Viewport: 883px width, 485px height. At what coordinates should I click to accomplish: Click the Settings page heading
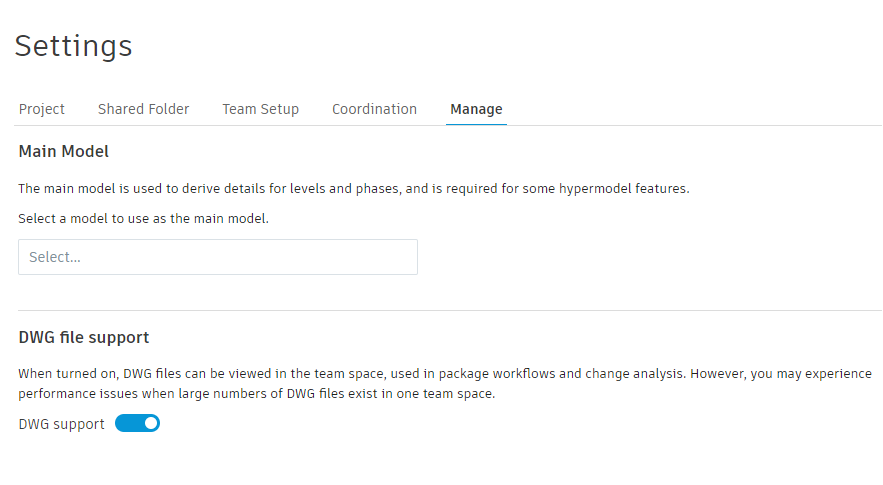(73, 46)
